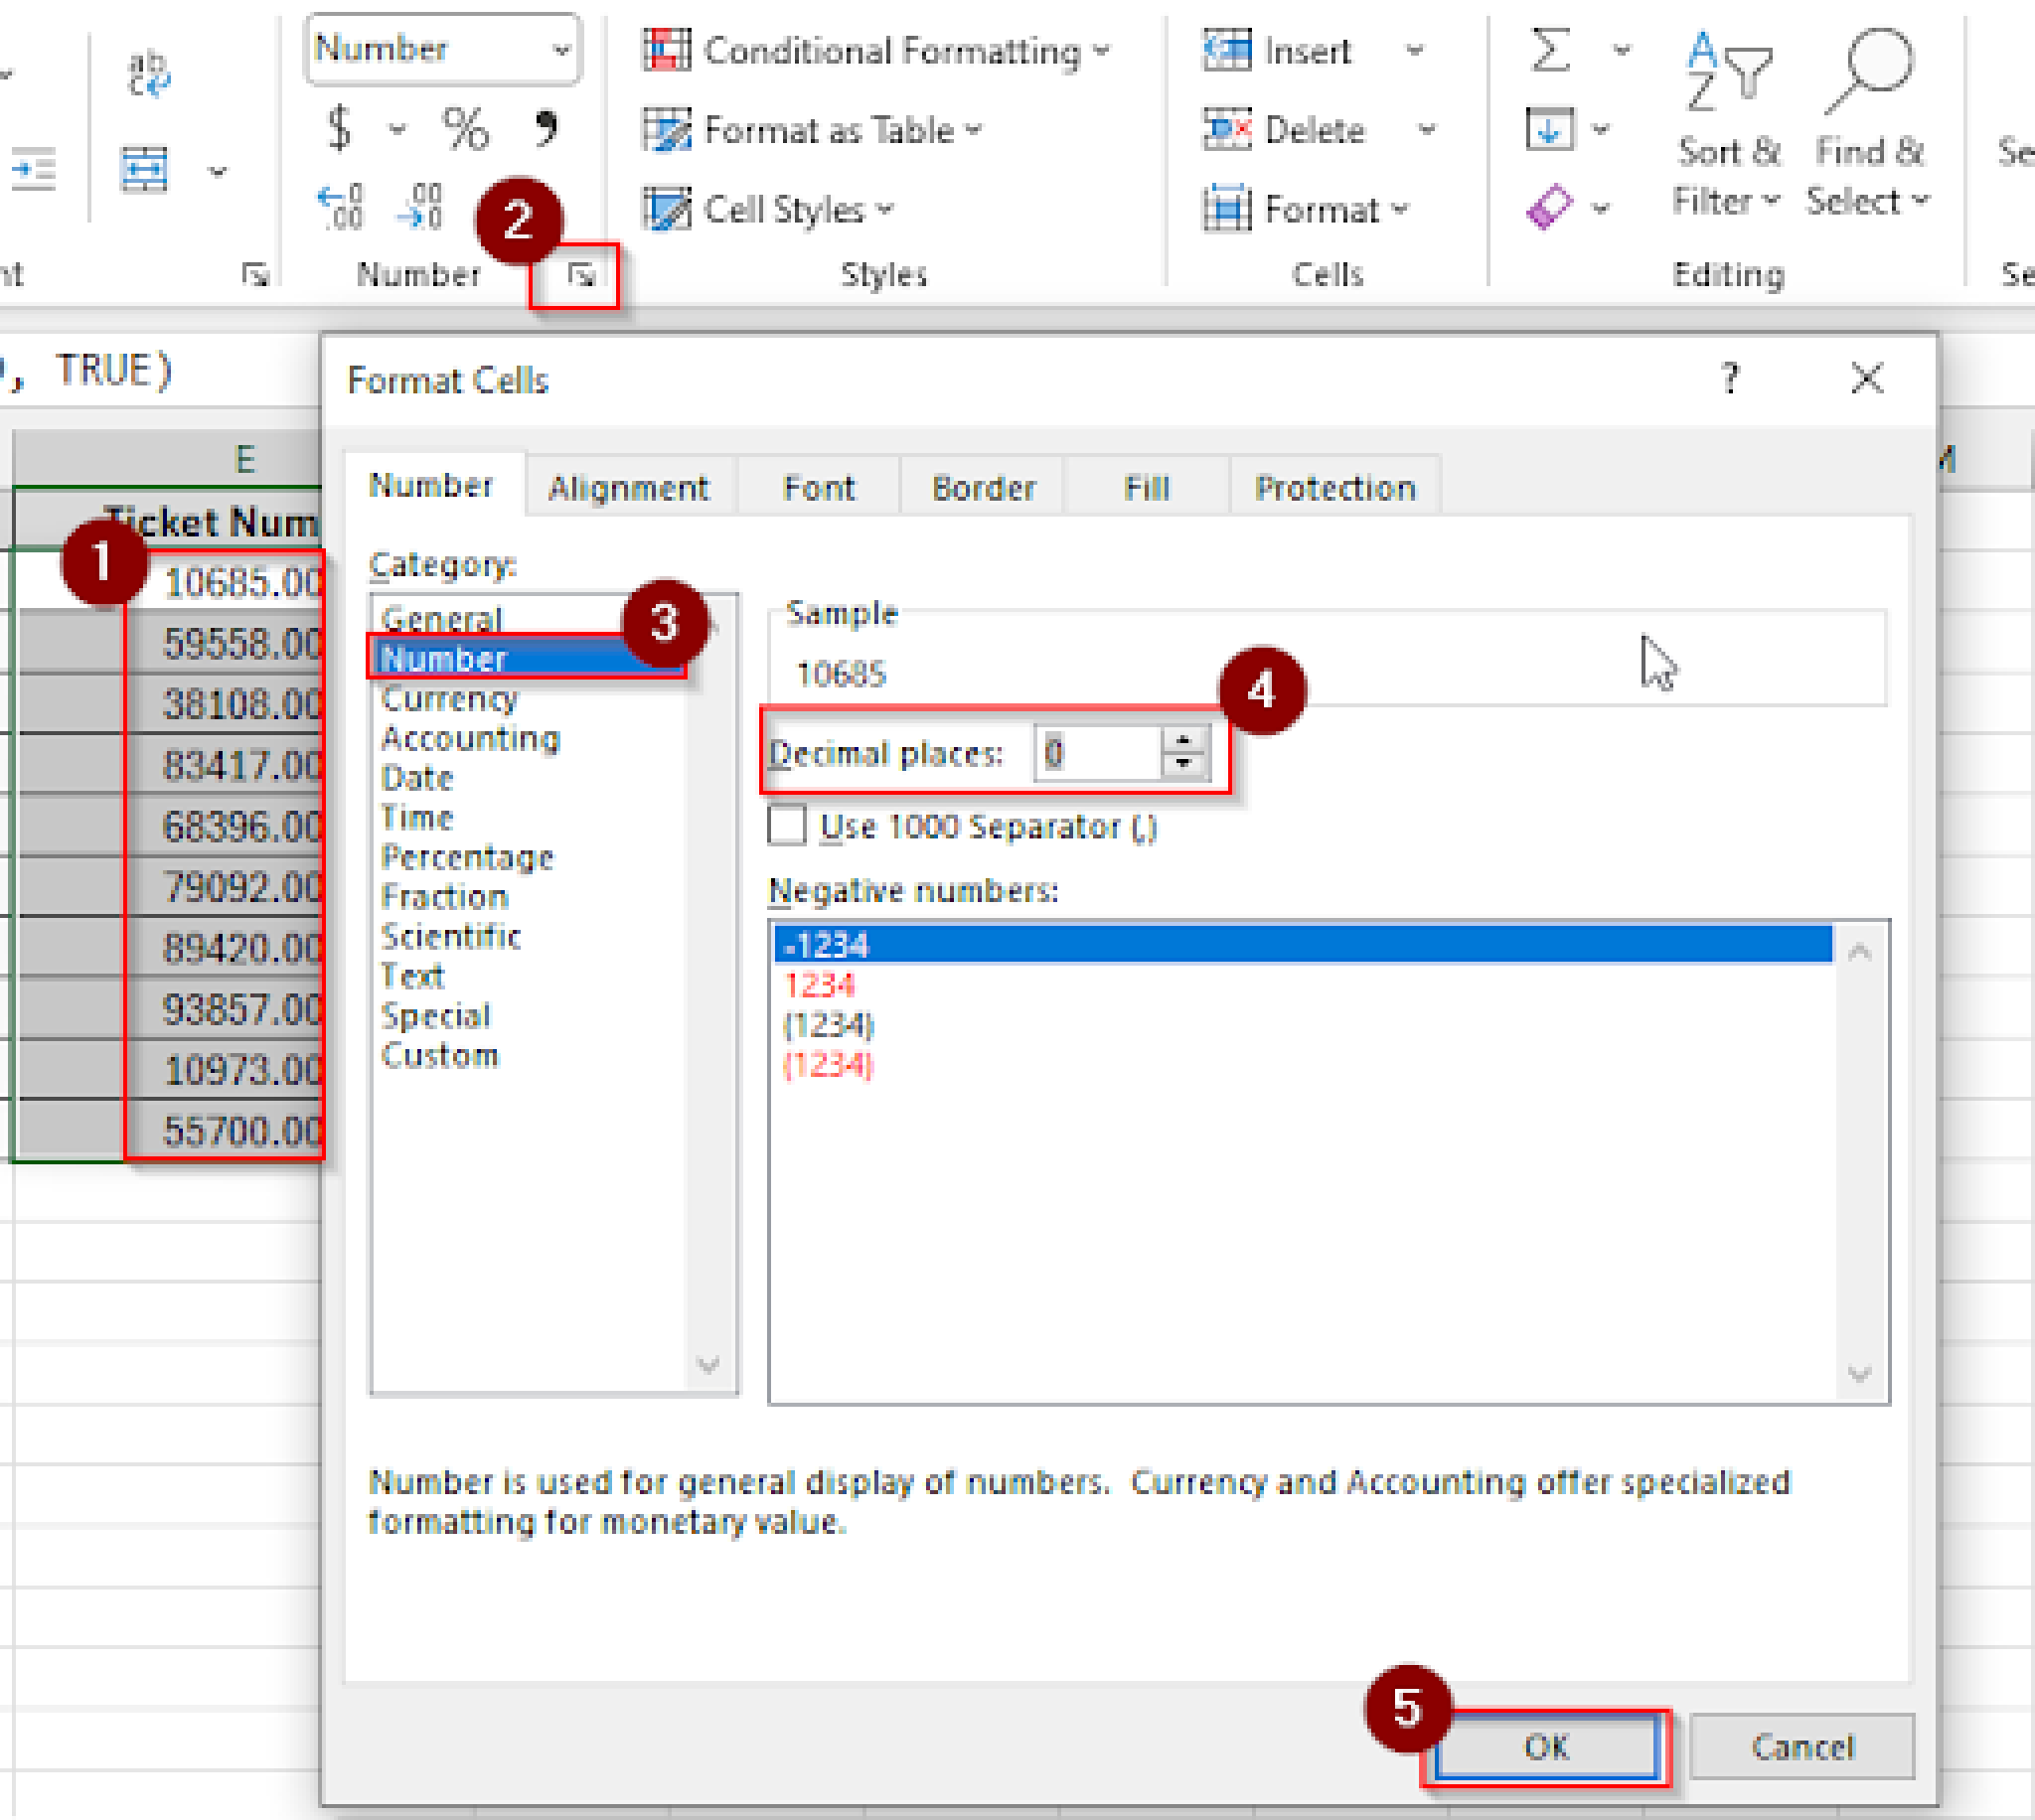Viewport: 2035px width, 1820px height.
Task: Open the Insert dropdown arrow
Action: pos(1416,50)
